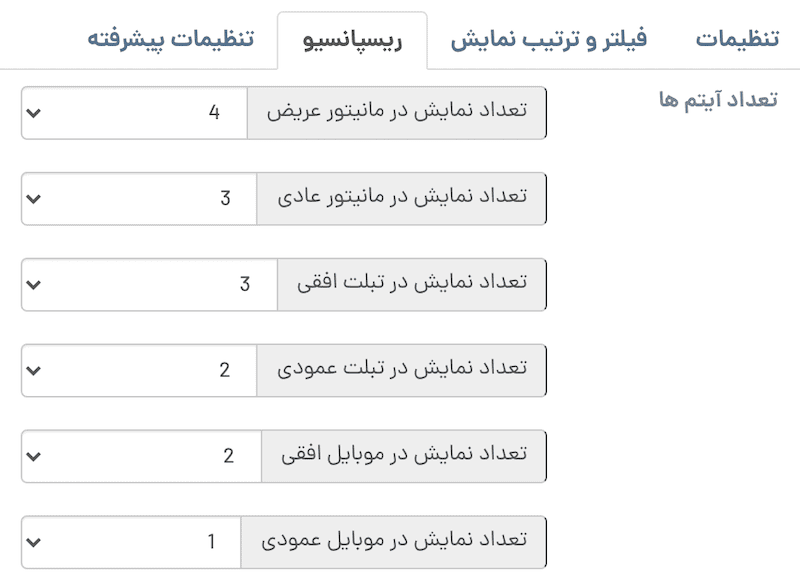Viewport: 800px width, 582px height.
Task: Expand the تبلت عمودی count dropdown
Action: (140, 370)
